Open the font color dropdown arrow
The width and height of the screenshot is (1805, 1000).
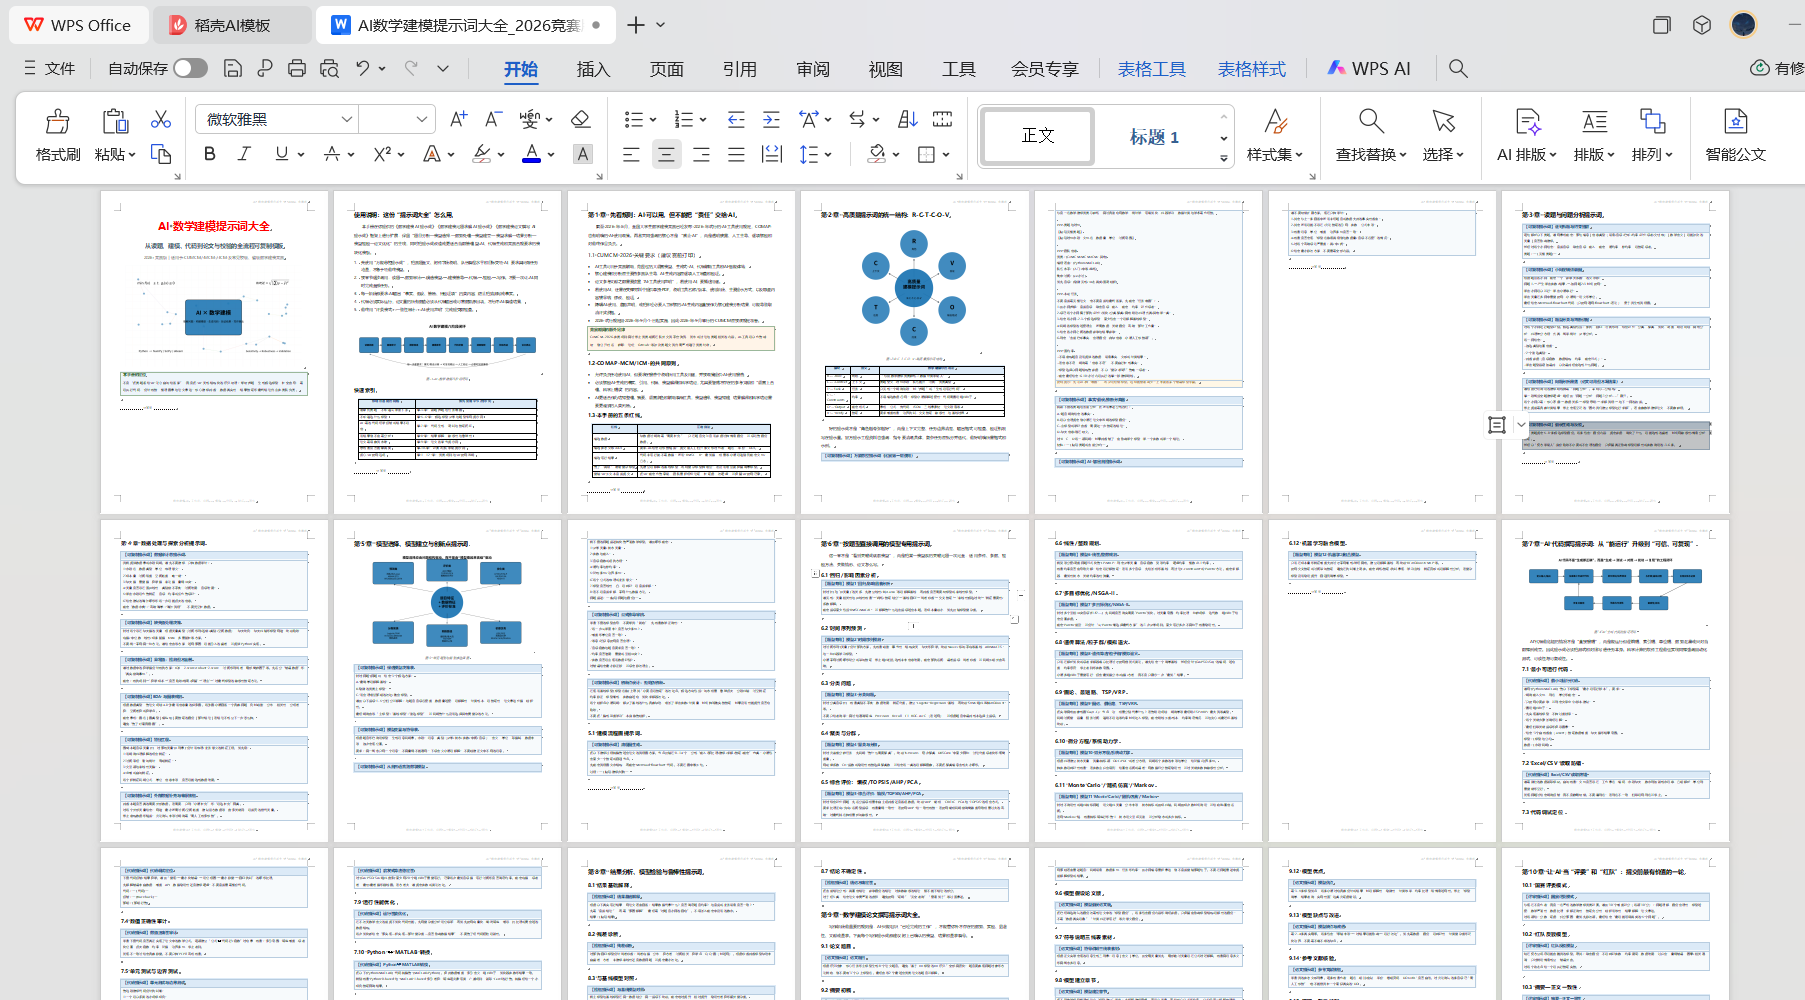tap(551, 155)
